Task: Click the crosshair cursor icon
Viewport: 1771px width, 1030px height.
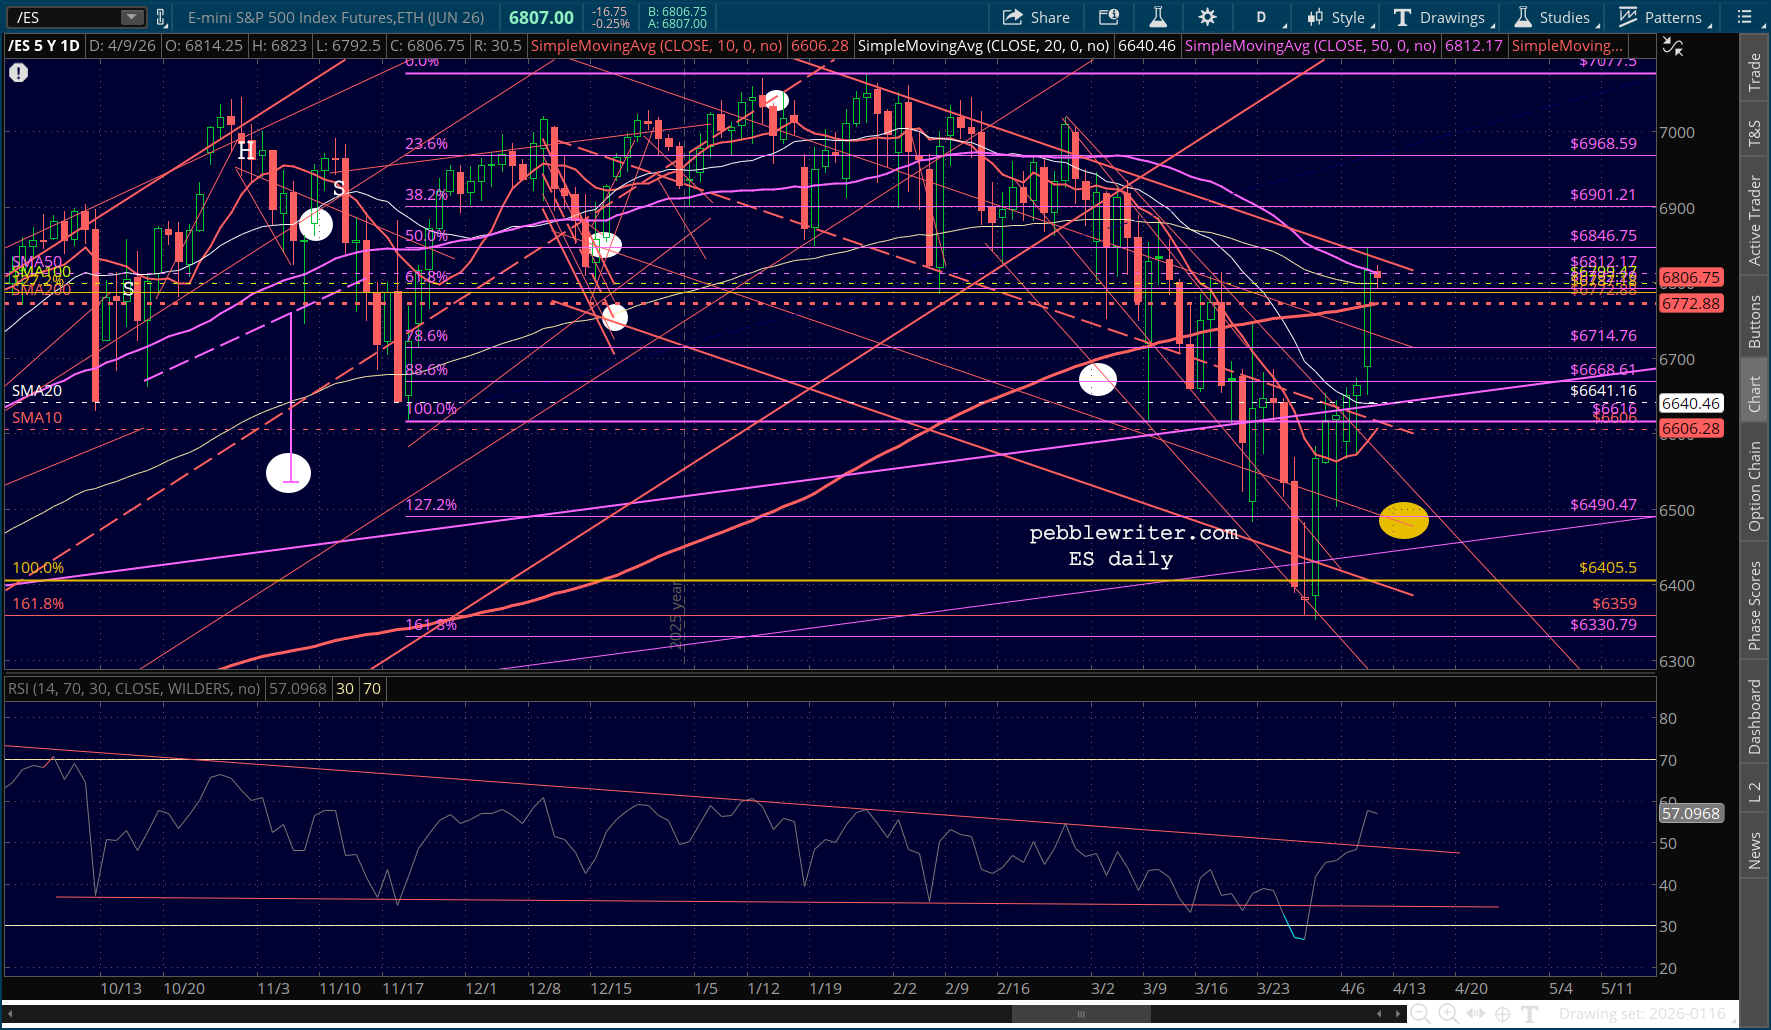Action: click(x=1502, y=1014)
